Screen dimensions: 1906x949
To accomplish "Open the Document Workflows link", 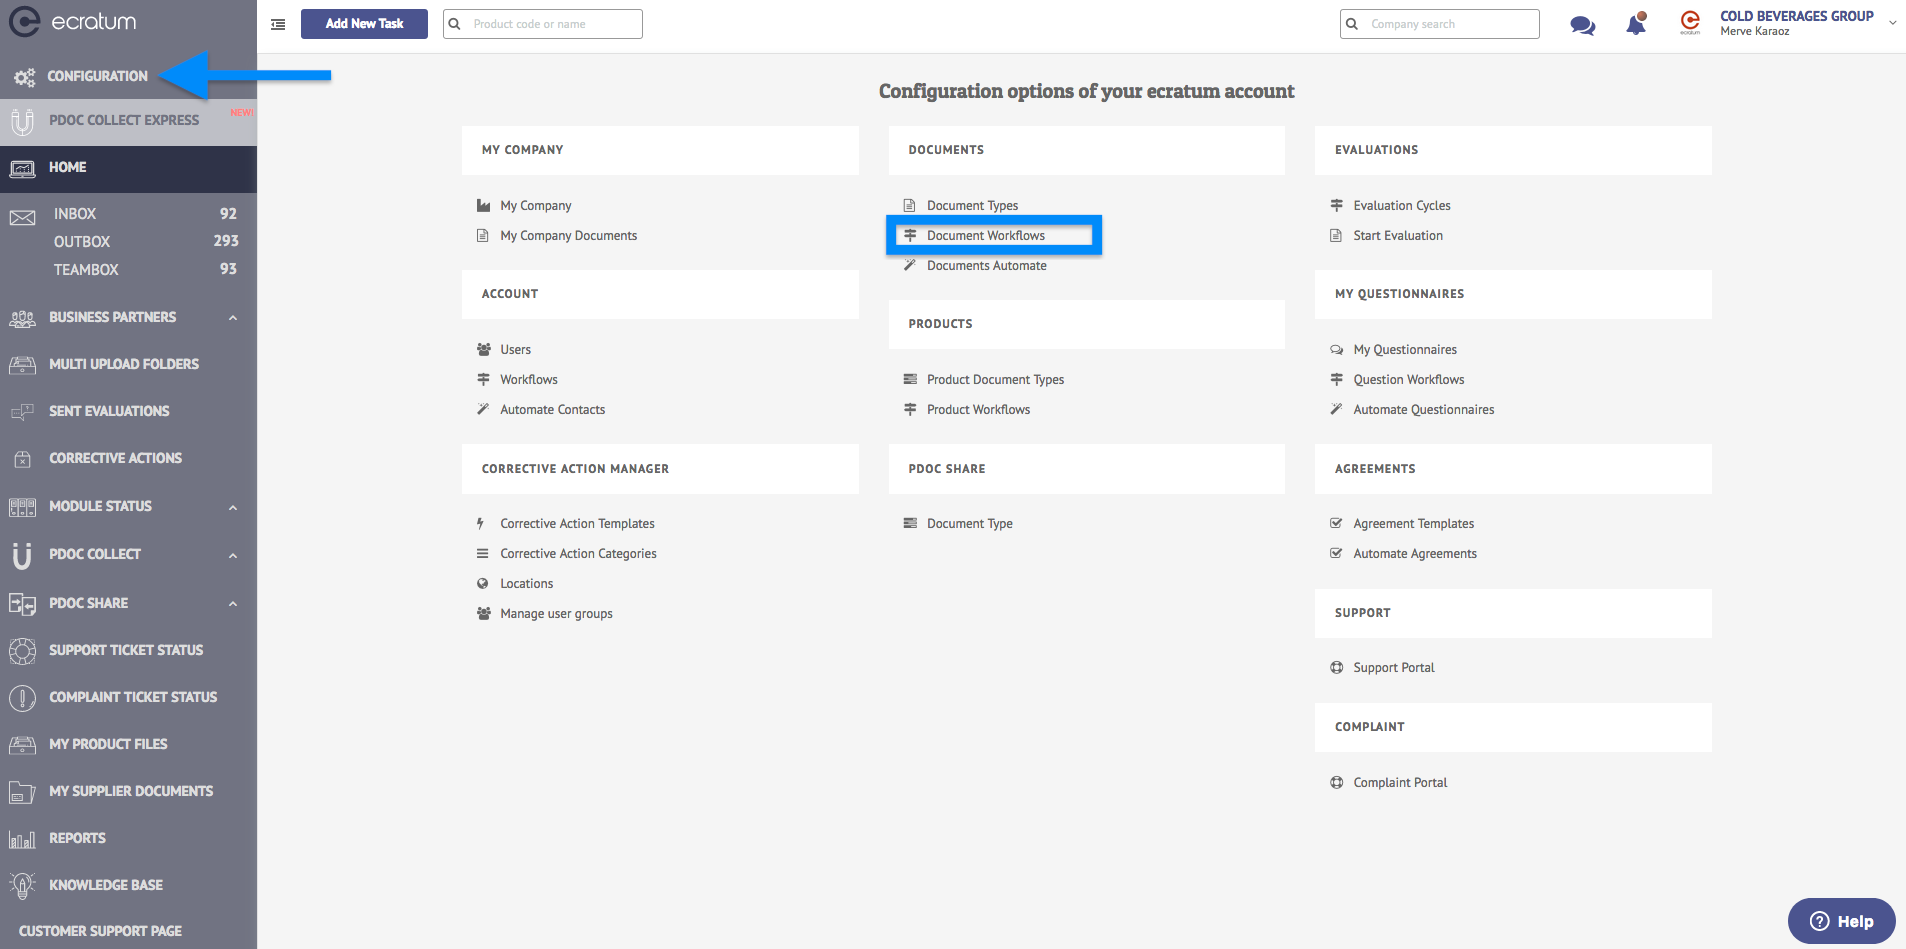I will click(985, 236).
